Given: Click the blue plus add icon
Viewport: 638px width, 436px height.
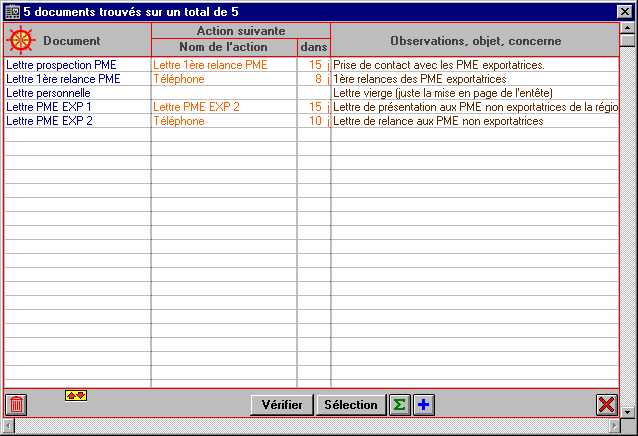Looking at the screenshot, I should pyautogui.click(x=424, y=405).
